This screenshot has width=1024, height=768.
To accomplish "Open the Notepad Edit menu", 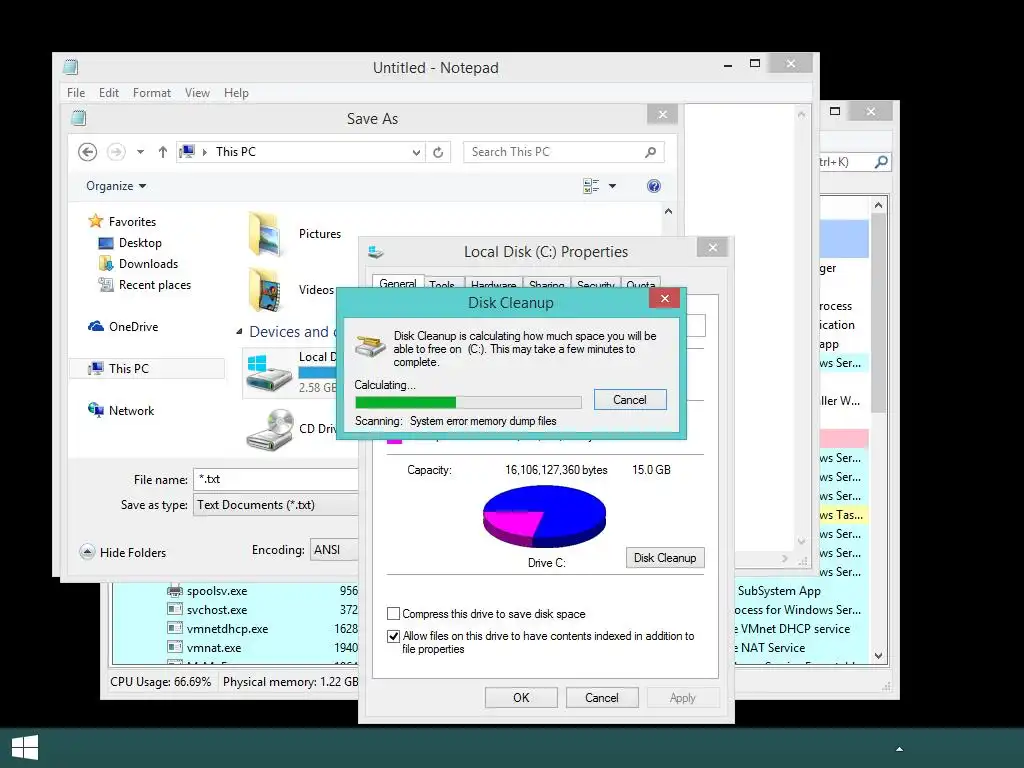I will (108, 93).
